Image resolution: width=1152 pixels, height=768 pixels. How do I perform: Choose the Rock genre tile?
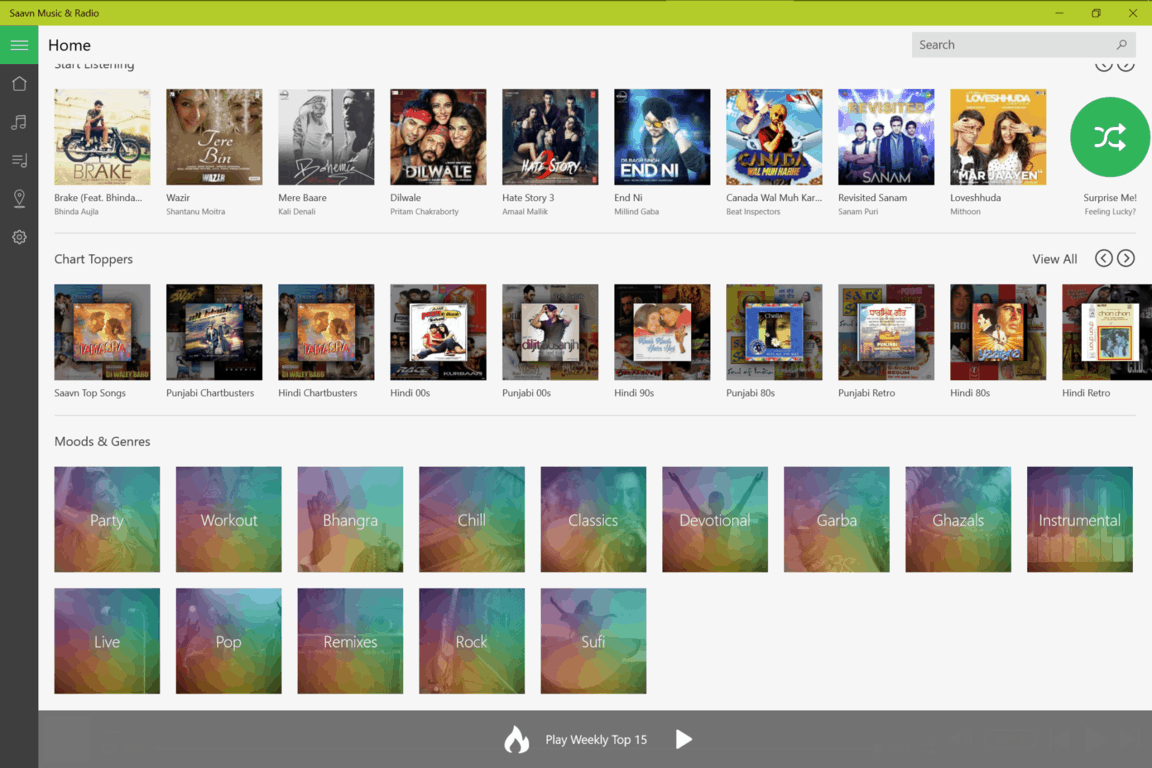point(472,641)
